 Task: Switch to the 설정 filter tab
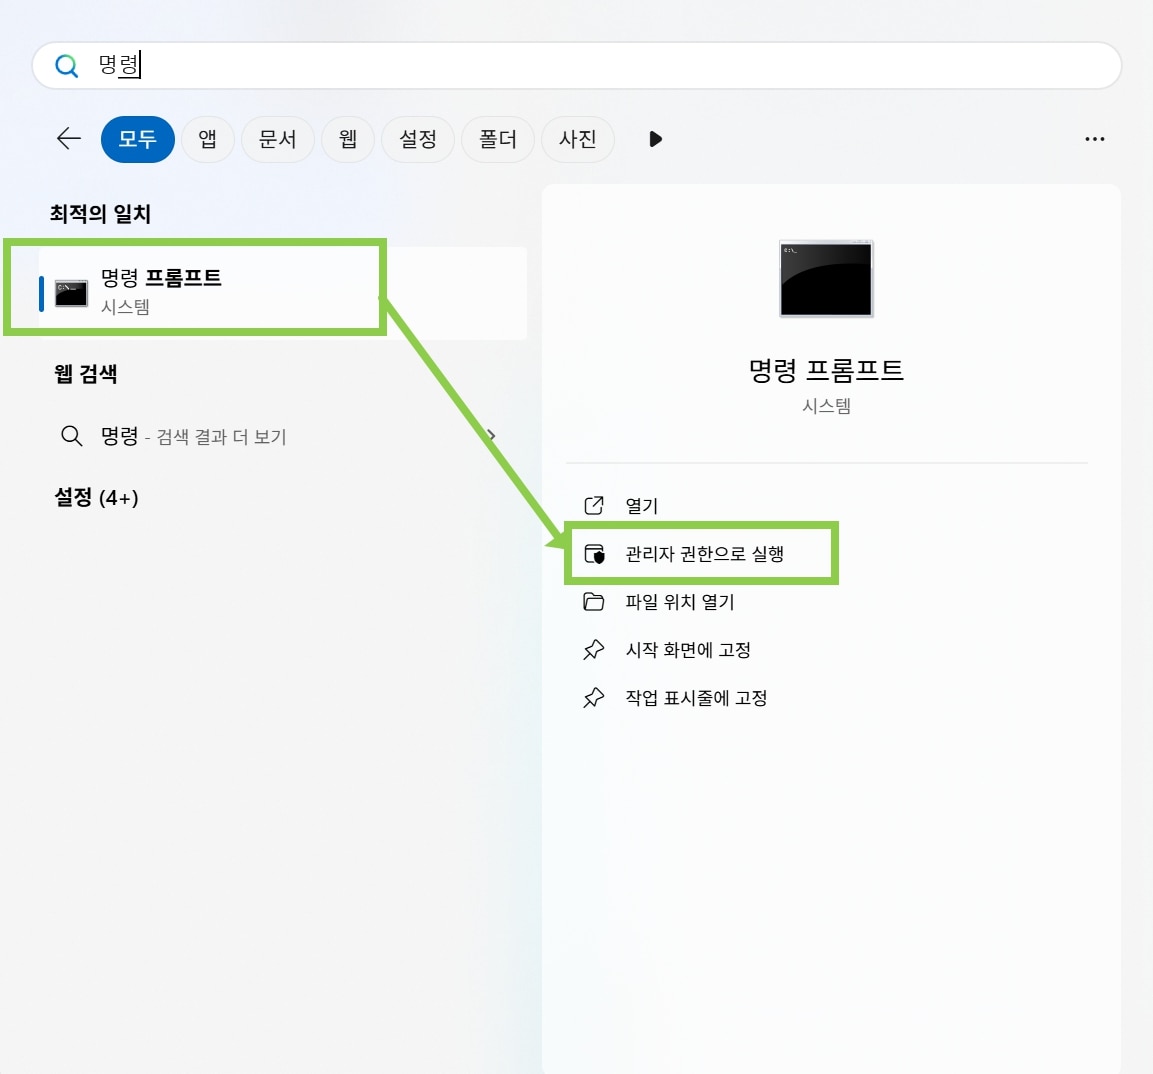(418, 139)
